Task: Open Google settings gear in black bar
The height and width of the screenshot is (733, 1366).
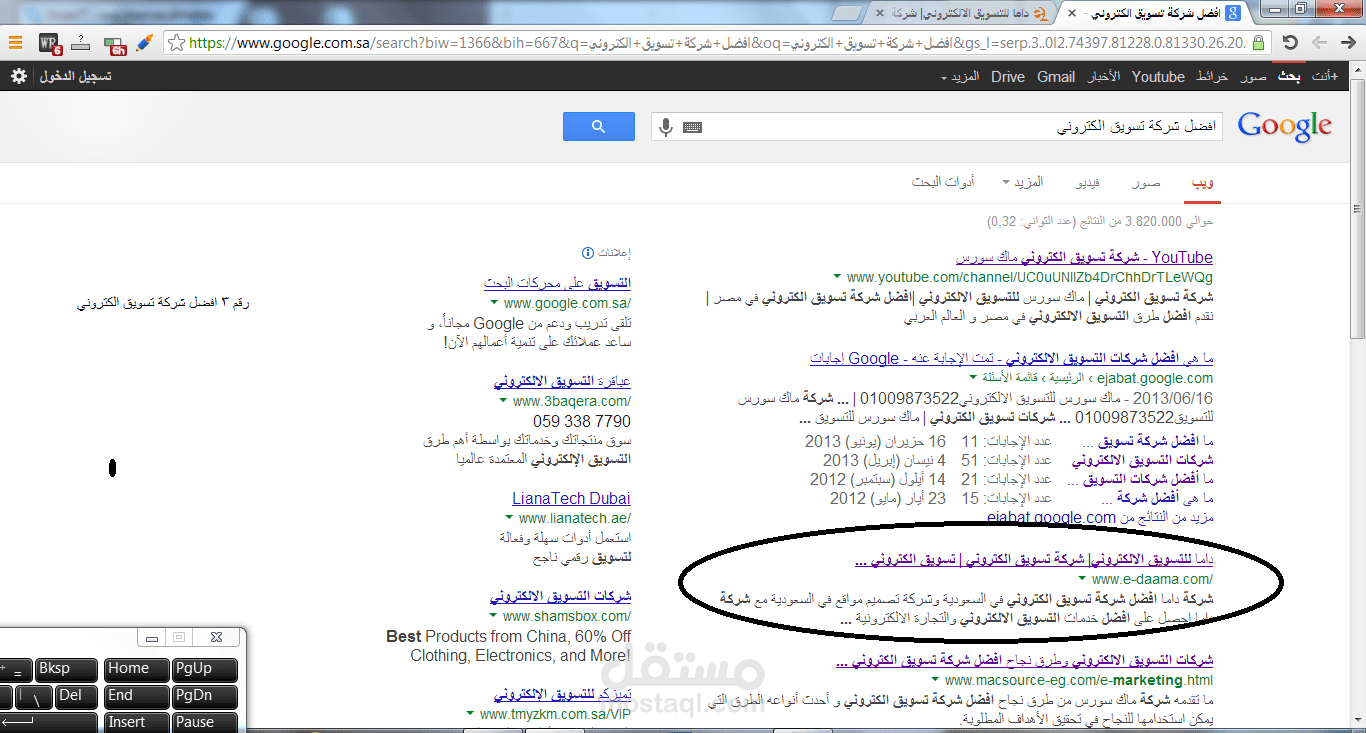Action: coord(18,76)
